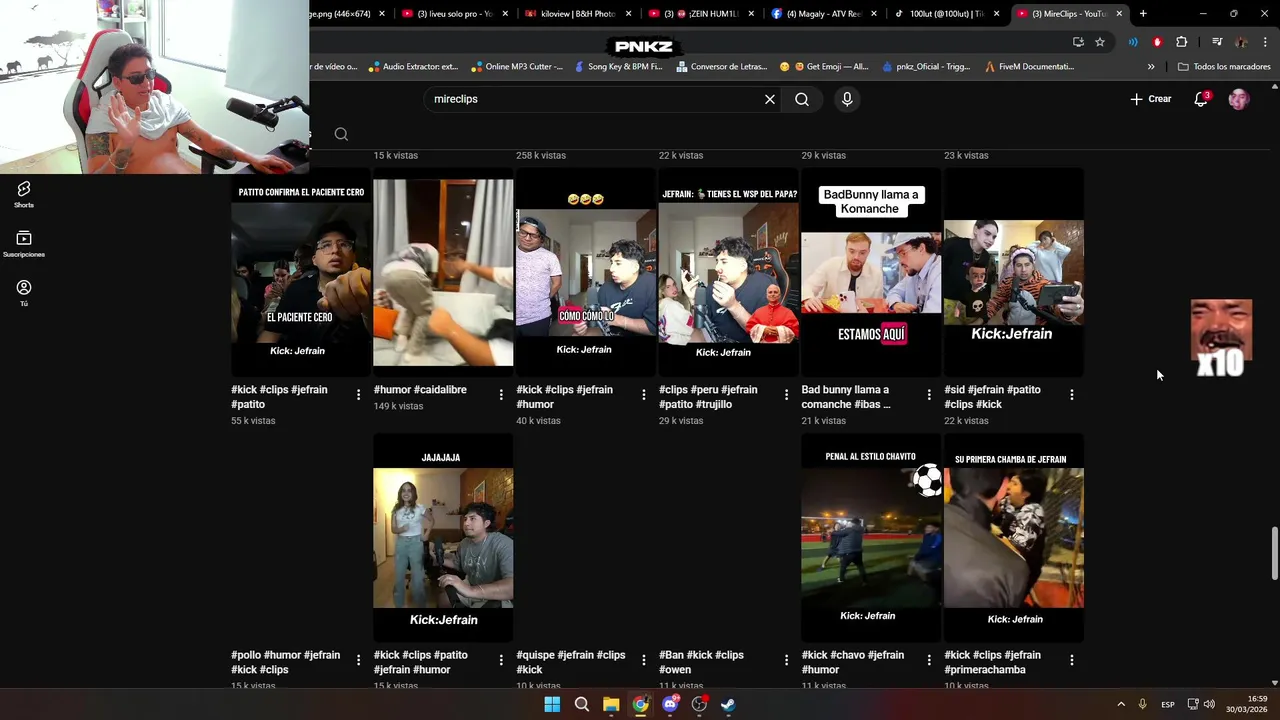Open '#Ban #kick #clips #owen' title

[x=701, y=662]
